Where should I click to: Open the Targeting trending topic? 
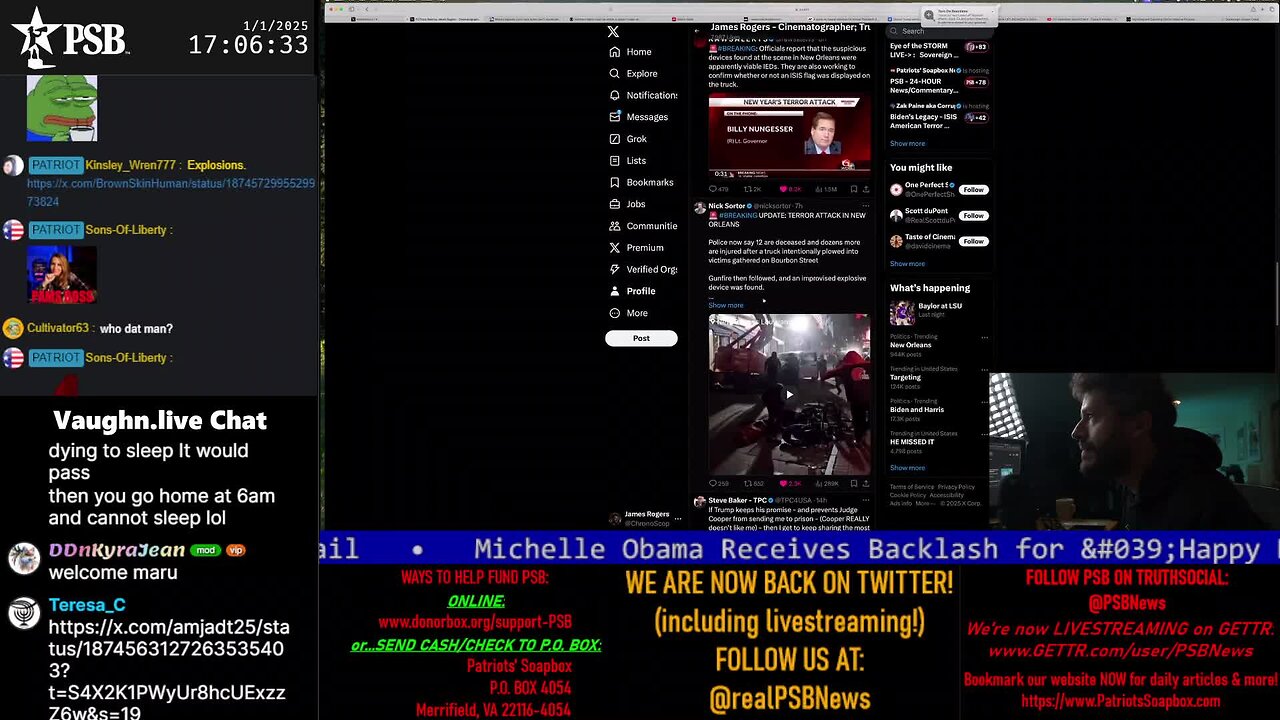click(905, 378)
